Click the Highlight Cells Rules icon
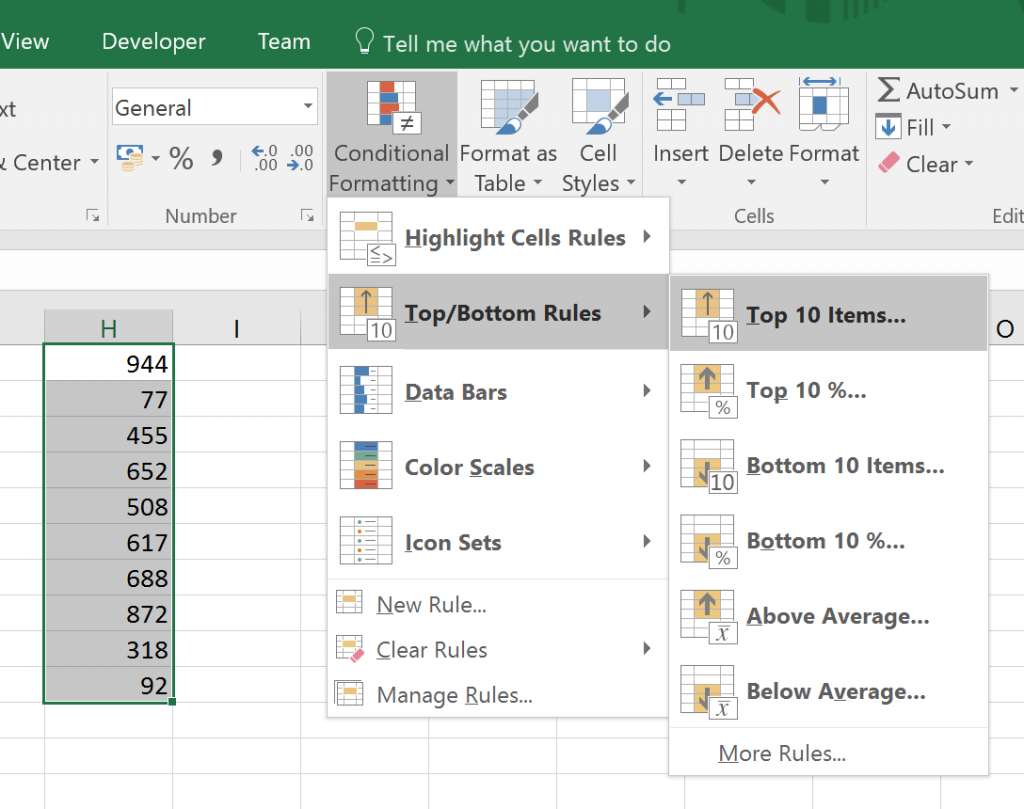The height and width of the screenshot is (809, 1024). coord(367,238)
